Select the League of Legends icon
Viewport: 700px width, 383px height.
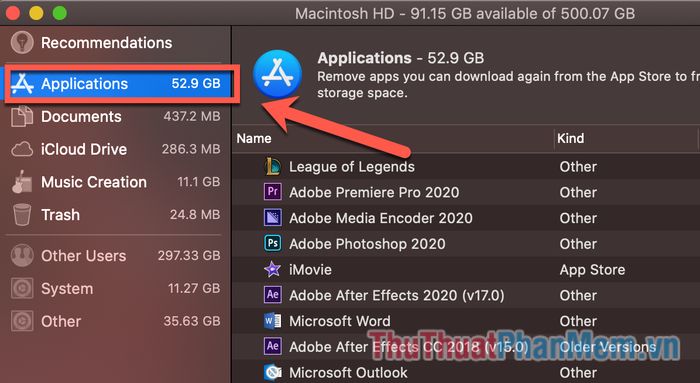click(x=272, y=167)
